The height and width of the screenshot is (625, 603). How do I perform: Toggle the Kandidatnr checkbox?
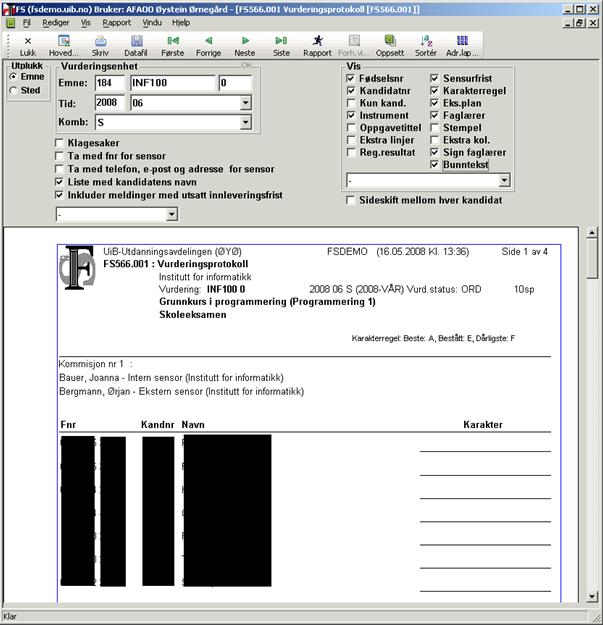(351, 91)
